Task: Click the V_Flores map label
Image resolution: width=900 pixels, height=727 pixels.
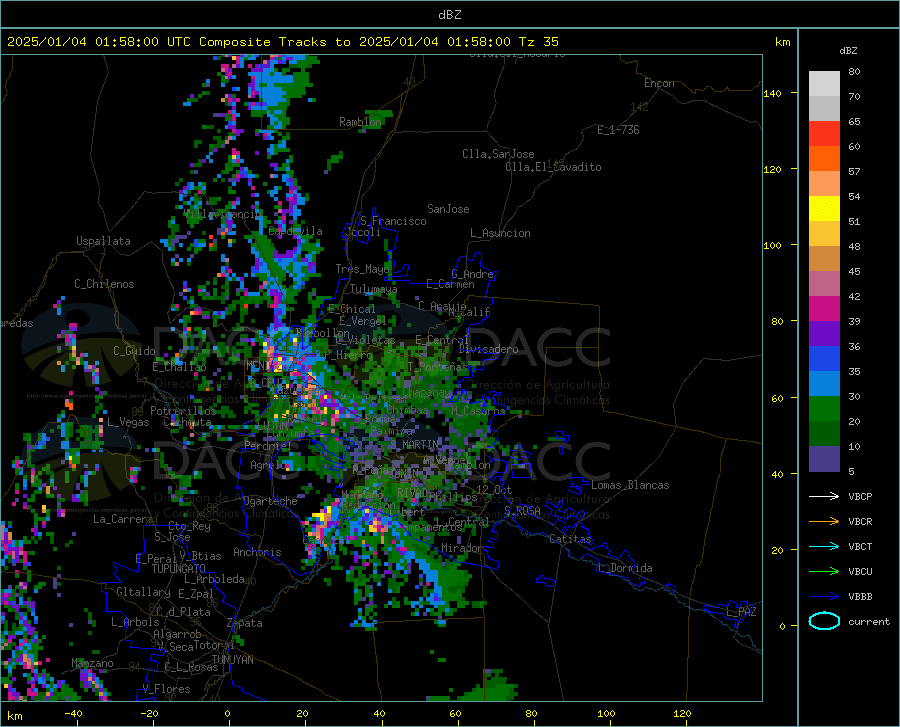Action: [166, 689]
